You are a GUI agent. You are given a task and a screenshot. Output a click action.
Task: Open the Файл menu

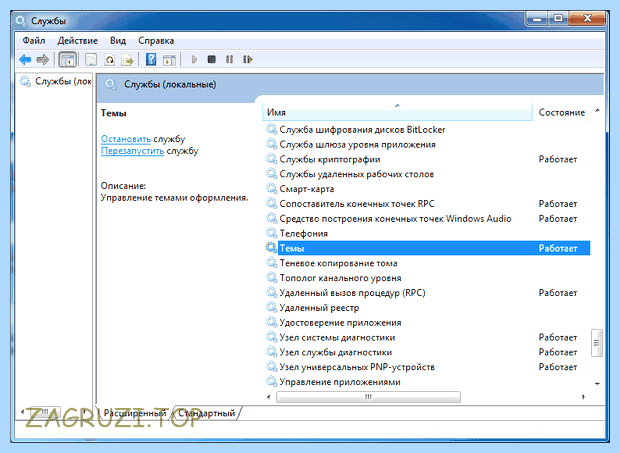click(x=34, y=41)
